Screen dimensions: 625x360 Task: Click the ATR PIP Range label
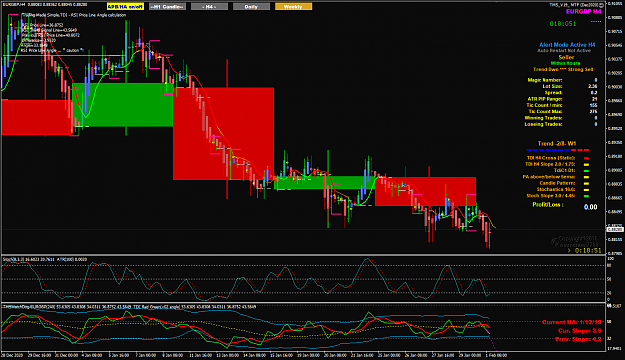[x=545, y=99]
